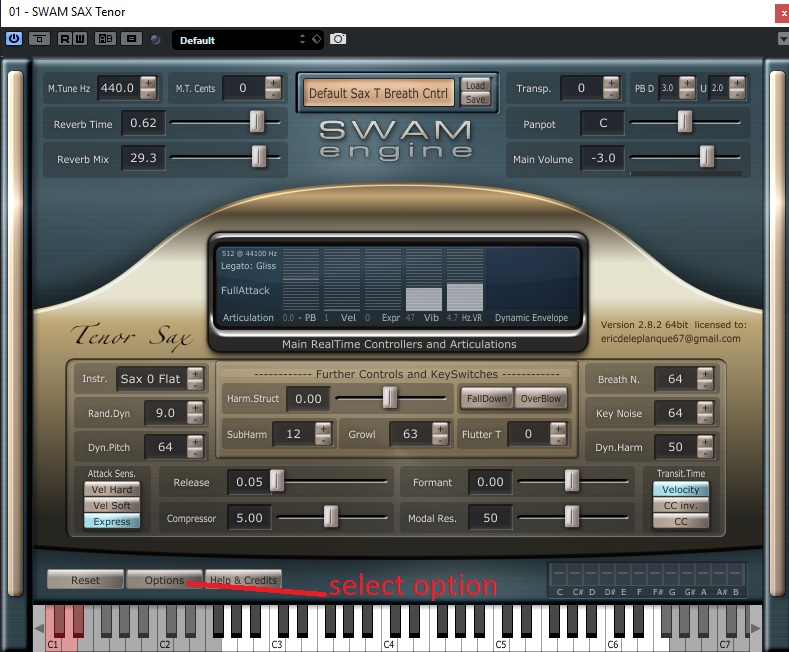Click the list view icon after A/B button
Image resolution: width=789 pixels, height=652 pixels.
click(132, 39)
